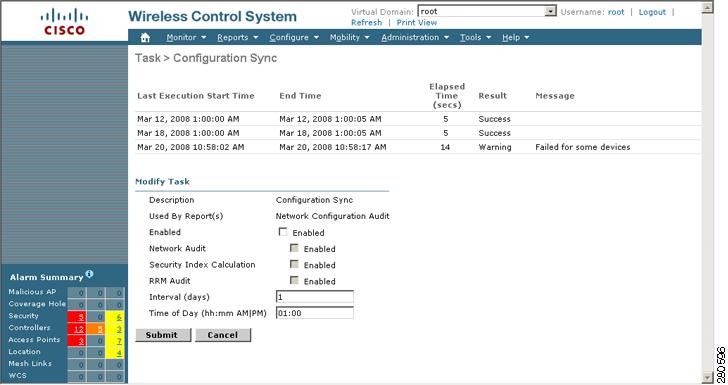Viewport: 728px width, 385px height.
Task: Click the Time of Day input field
Action: click(315, 313)
